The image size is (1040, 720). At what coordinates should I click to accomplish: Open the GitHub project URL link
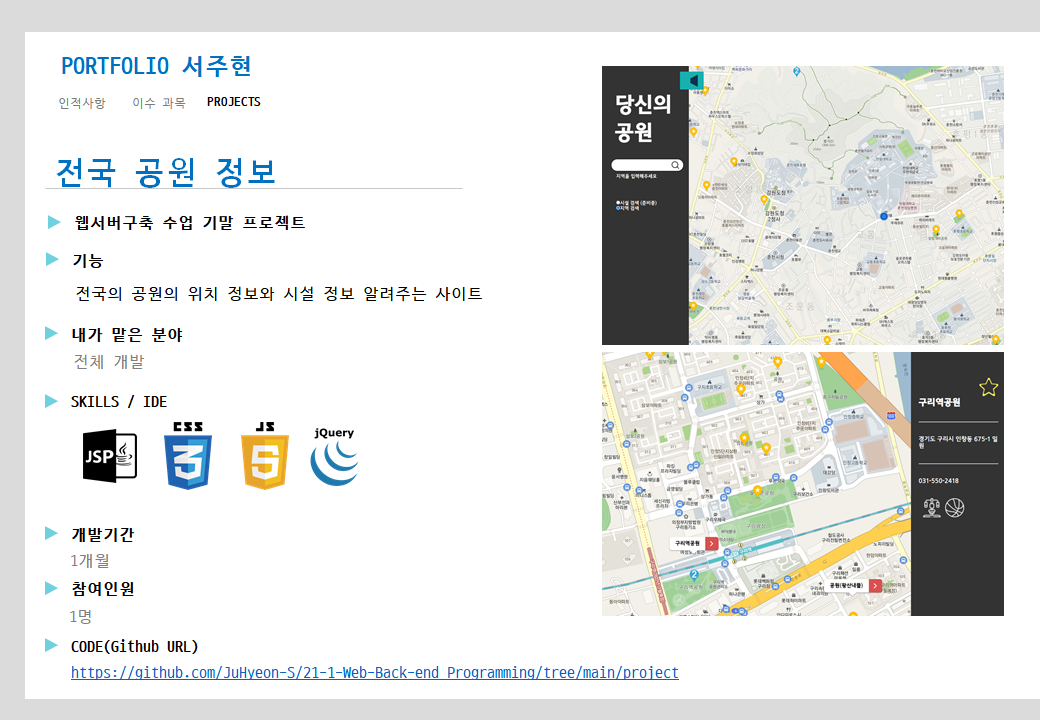click(x=375, y=672)
